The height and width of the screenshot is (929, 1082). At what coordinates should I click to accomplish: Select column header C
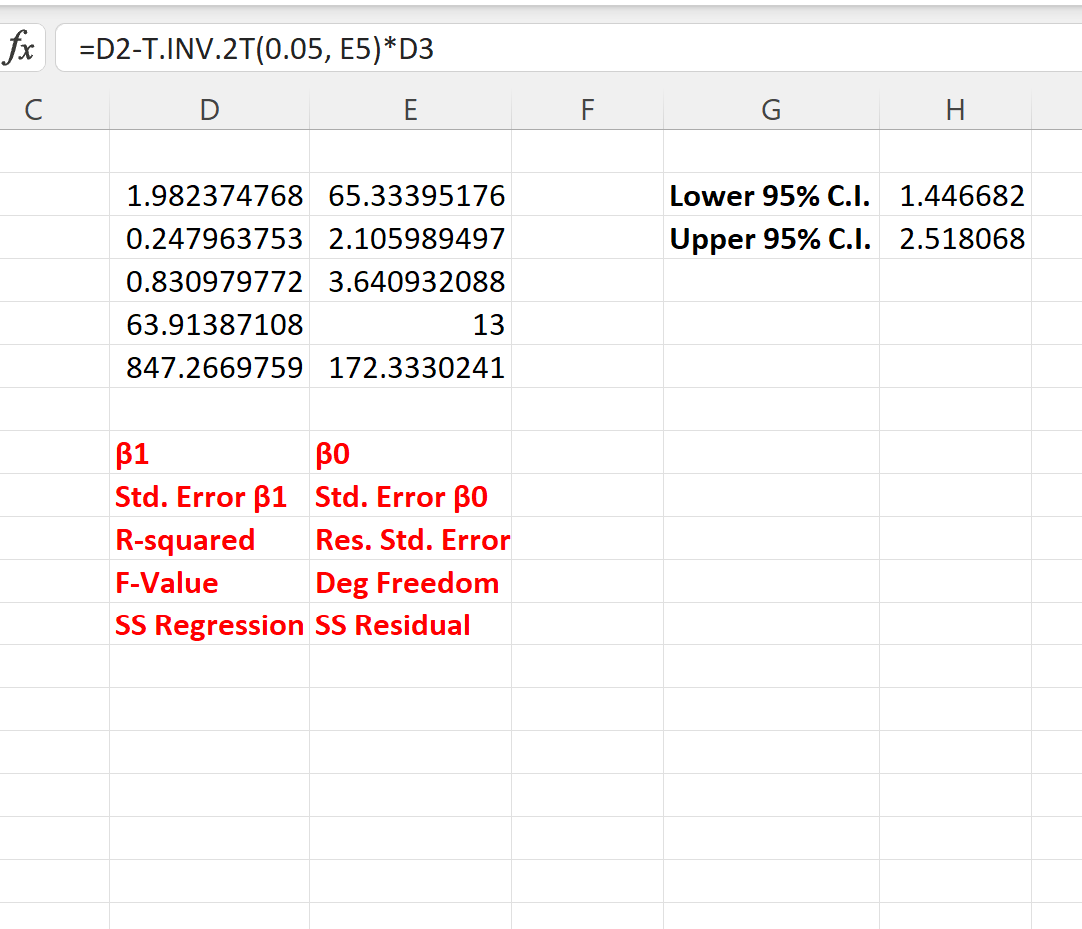33,110
